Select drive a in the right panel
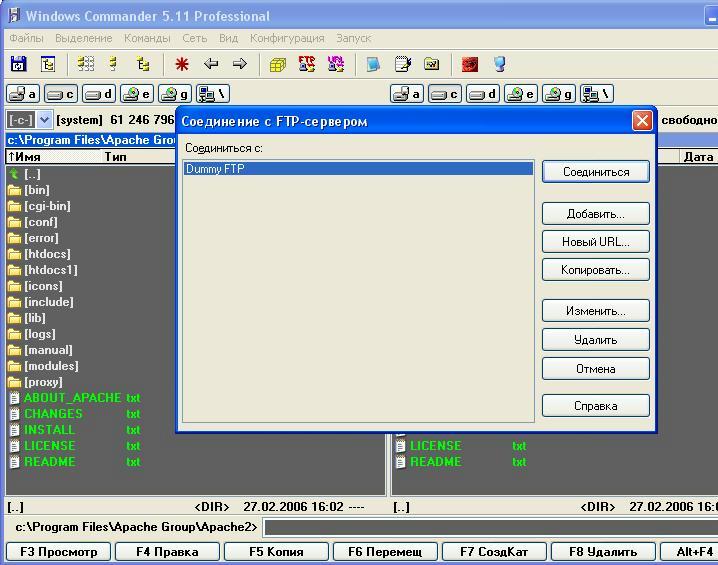Image resolution: width=718 pixels, height=565 pixels. click(407, 94)
